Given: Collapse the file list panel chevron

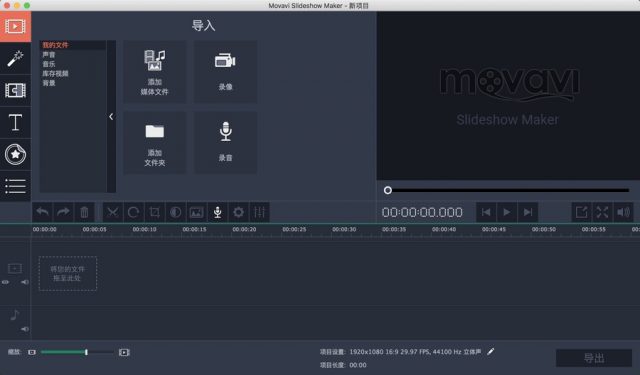Looking at the screenshot, I should click(x=111, y=117).
